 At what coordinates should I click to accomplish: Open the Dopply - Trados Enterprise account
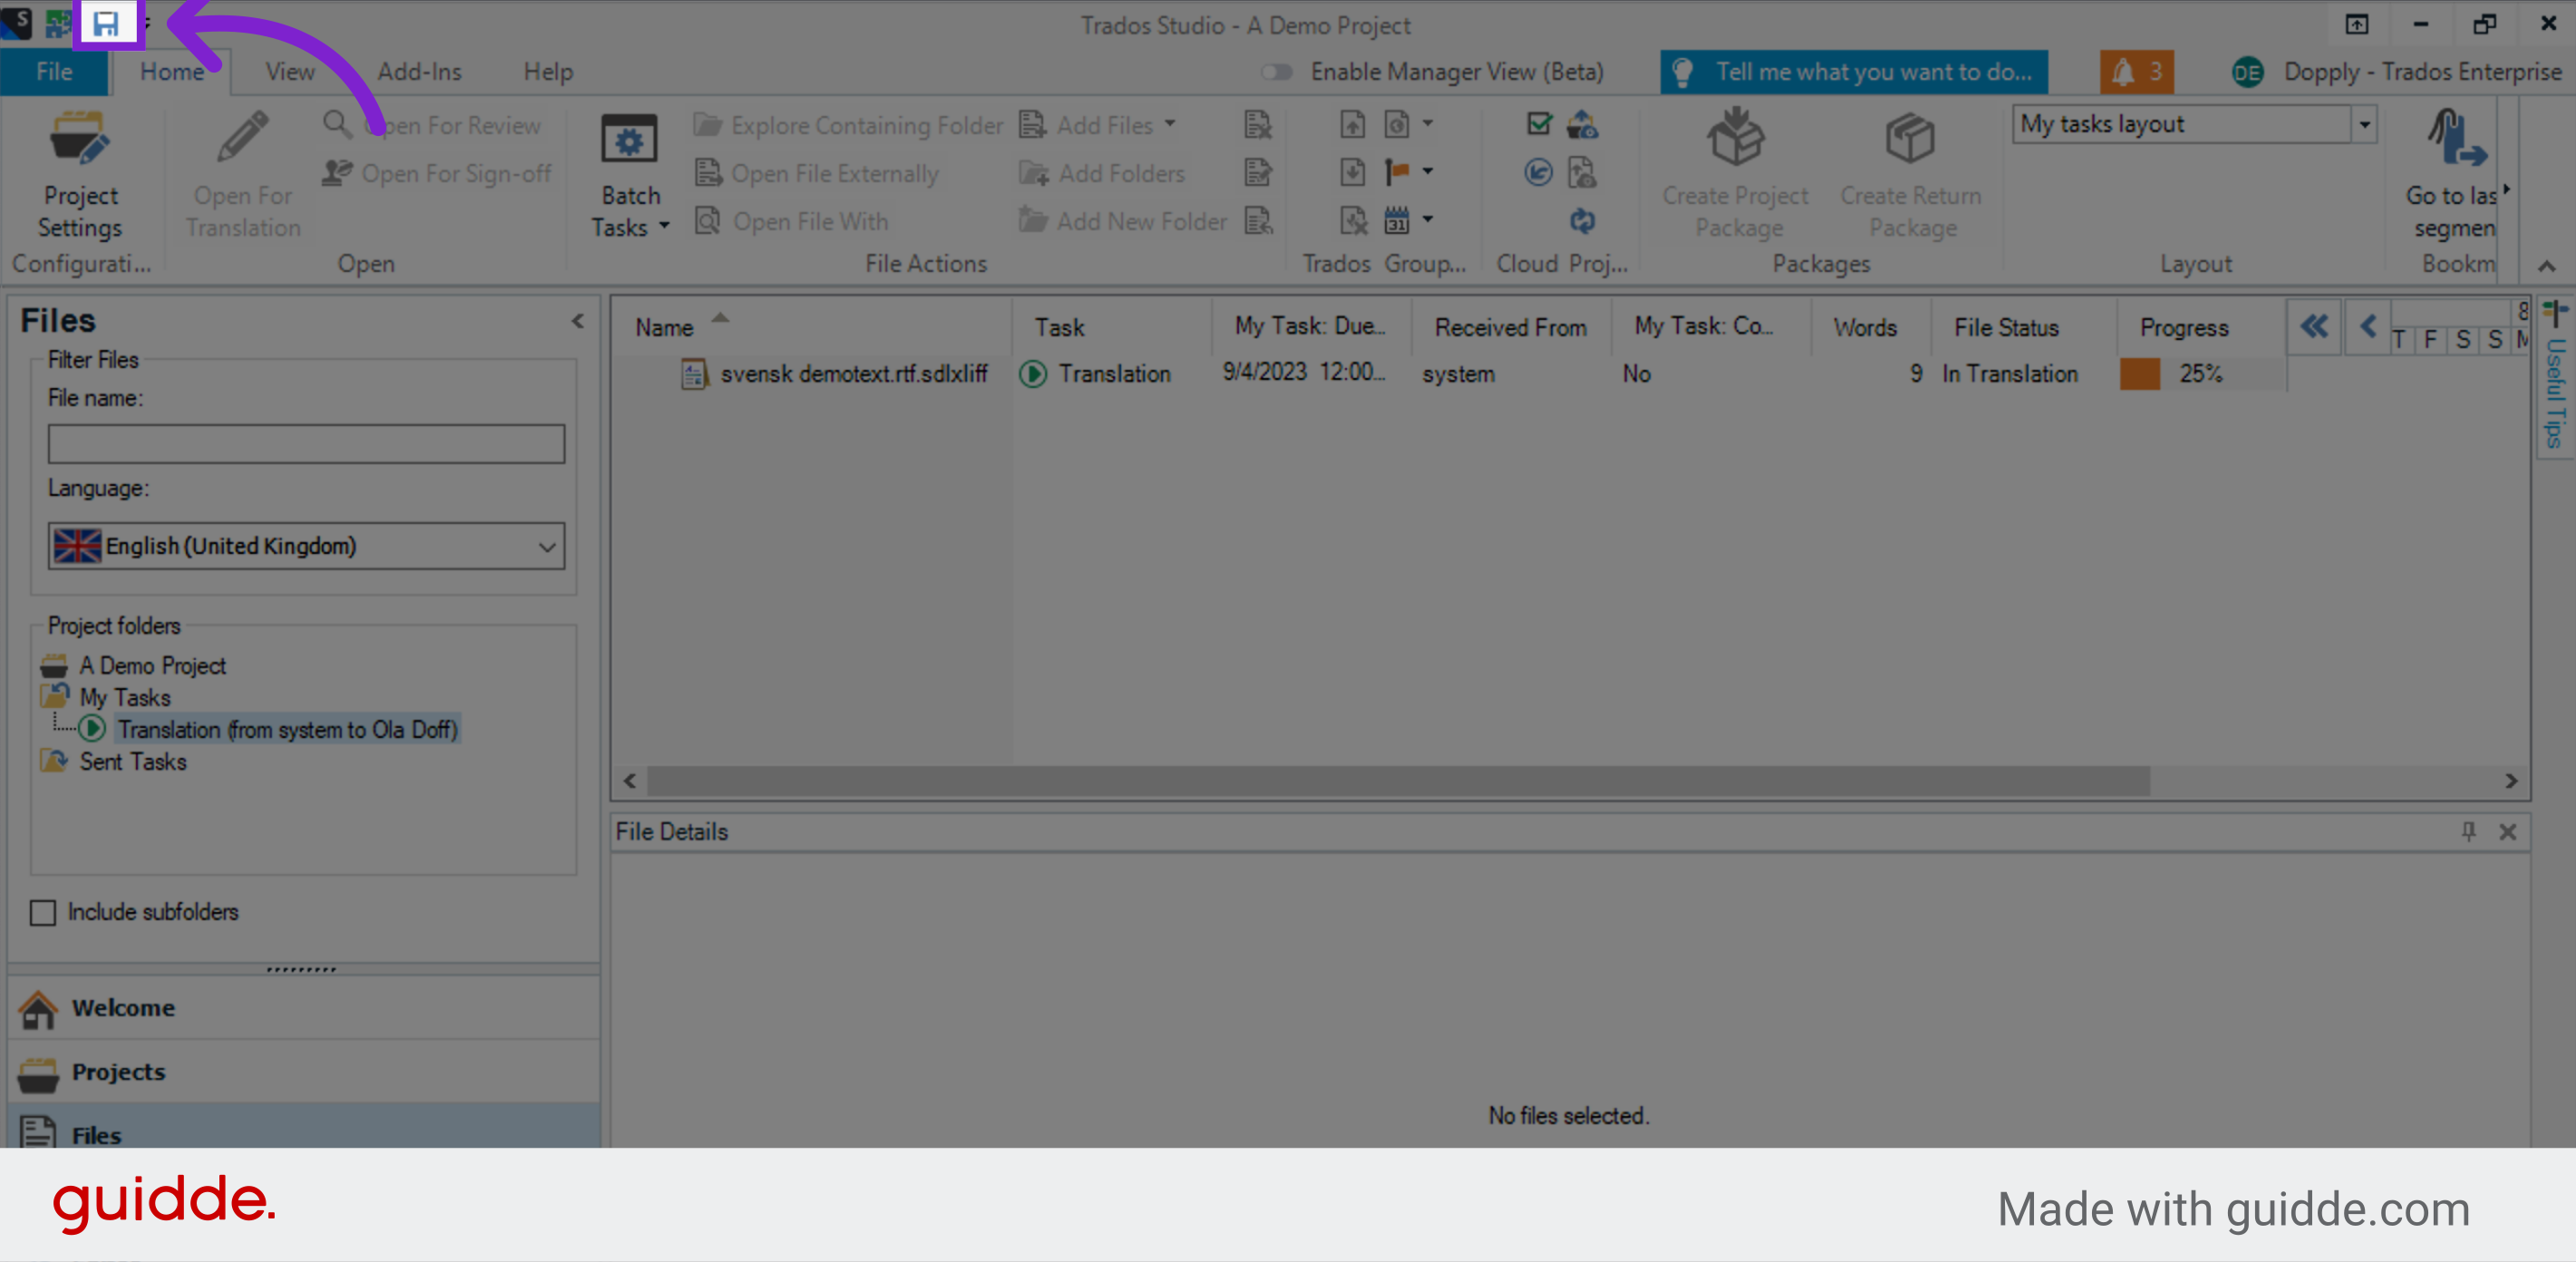2397,72
